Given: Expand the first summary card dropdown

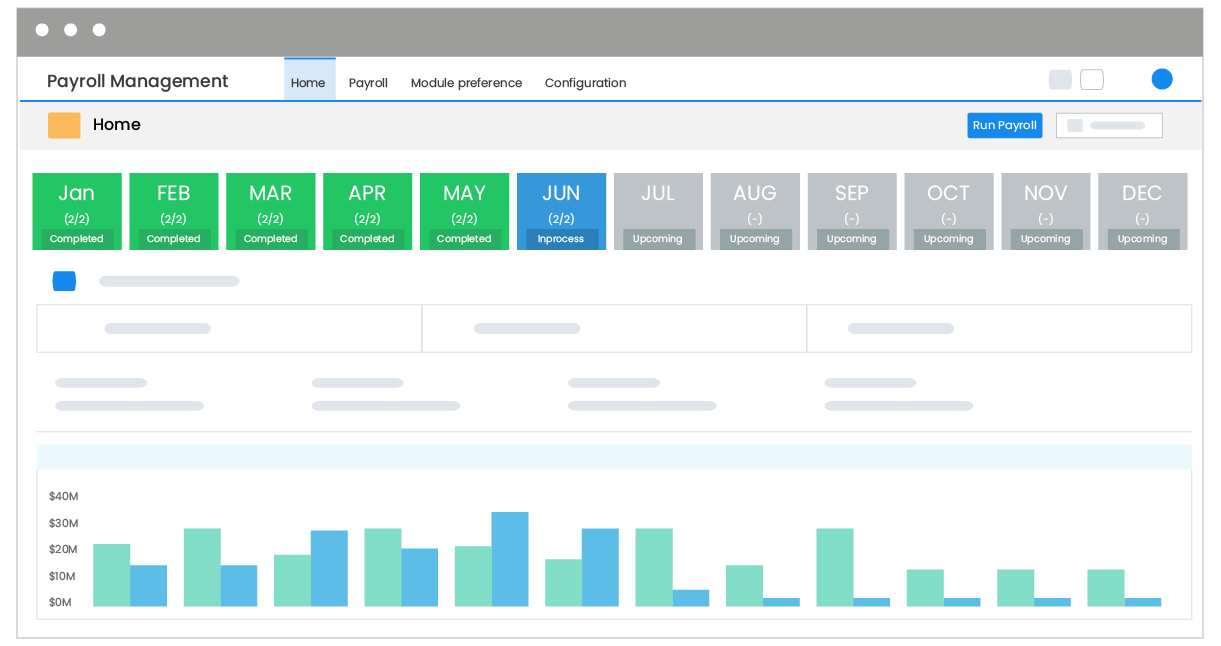Looking at the screenshot, I should 228,328.
